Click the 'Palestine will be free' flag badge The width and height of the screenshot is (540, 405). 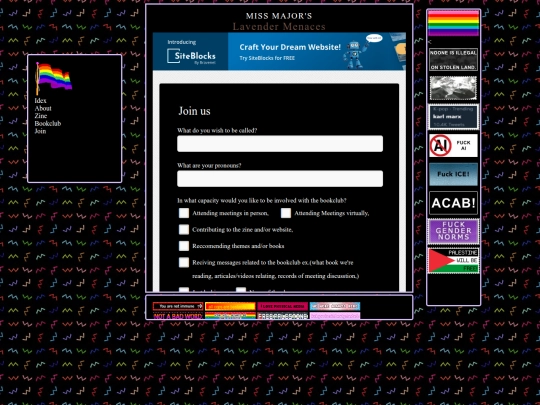click(x=453, y=260)
